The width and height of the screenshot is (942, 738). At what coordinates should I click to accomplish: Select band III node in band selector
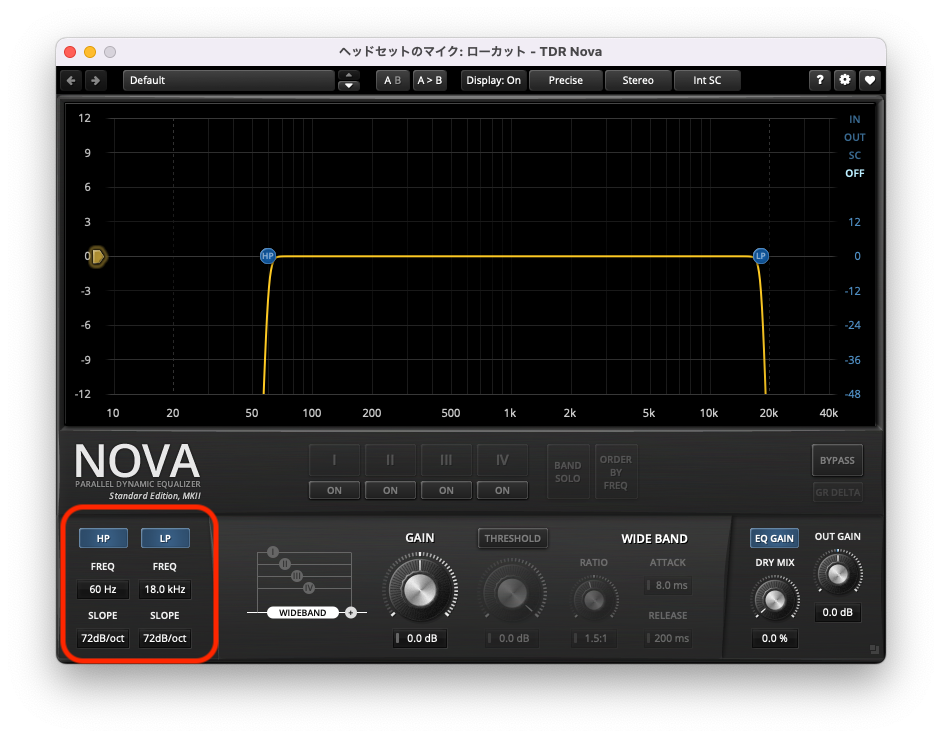pyautogui.click(x=297, y=576)
